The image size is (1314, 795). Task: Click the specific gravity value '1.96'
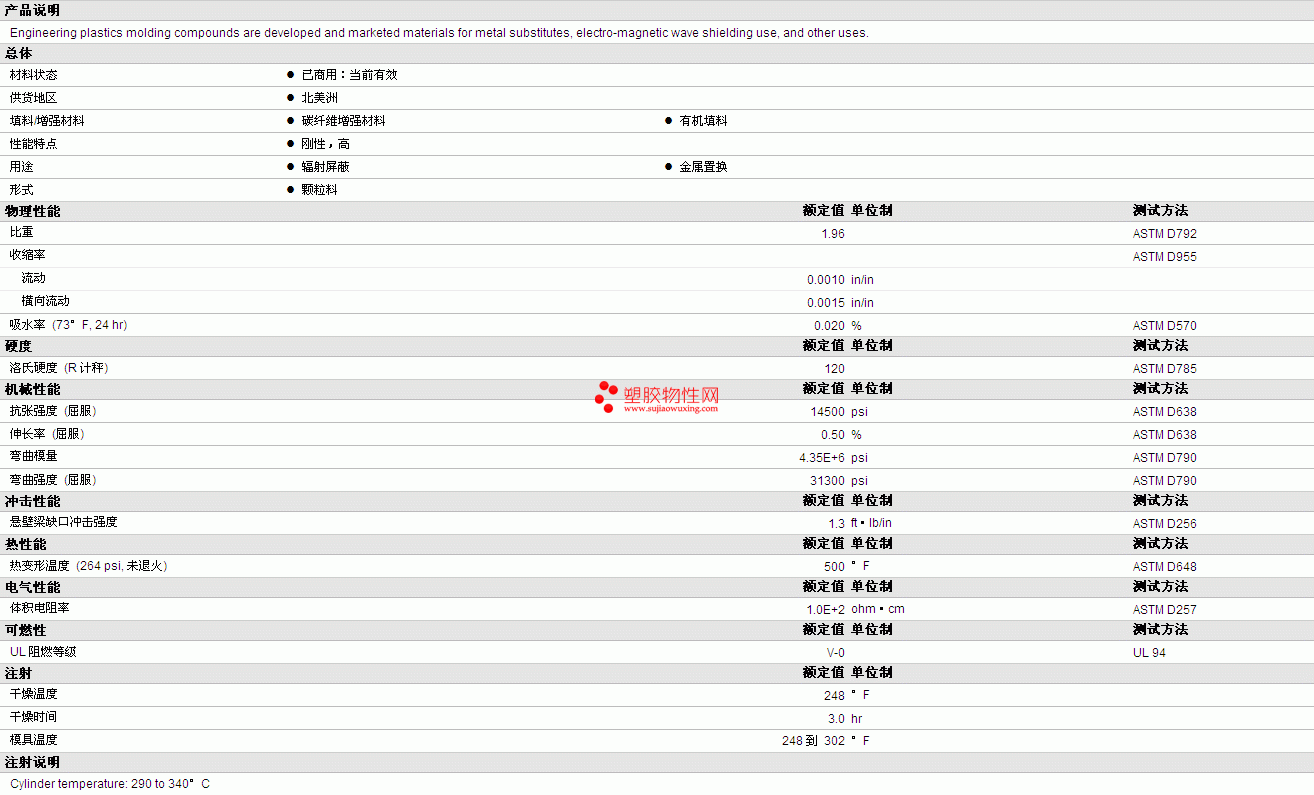tap(833, 234)
